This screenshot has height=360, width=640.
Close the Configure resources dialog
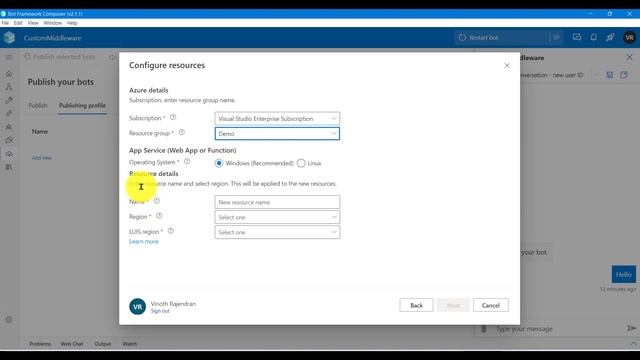pos(507,65)
